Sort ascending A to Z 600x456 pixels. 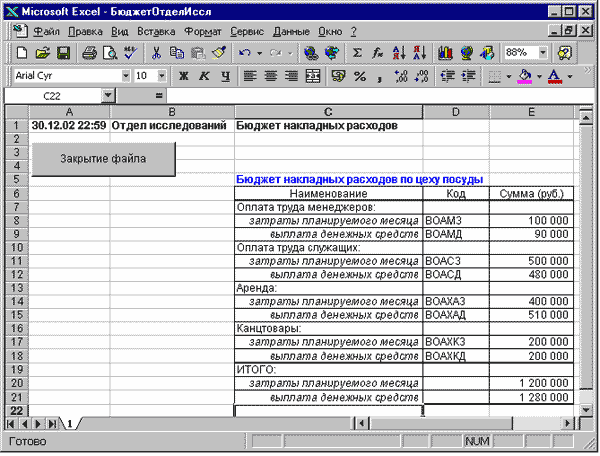tap(399, 53)
